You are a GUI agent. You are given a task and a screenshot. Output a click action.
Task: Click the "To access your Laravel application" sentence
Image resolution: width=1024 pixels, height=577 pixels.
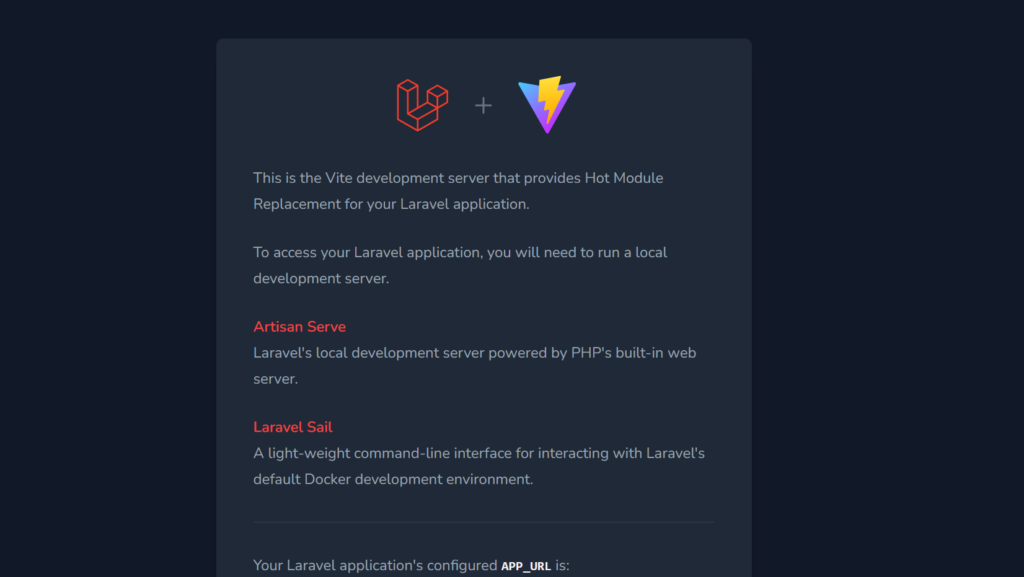pyautogui.click(x=367, y=252)
